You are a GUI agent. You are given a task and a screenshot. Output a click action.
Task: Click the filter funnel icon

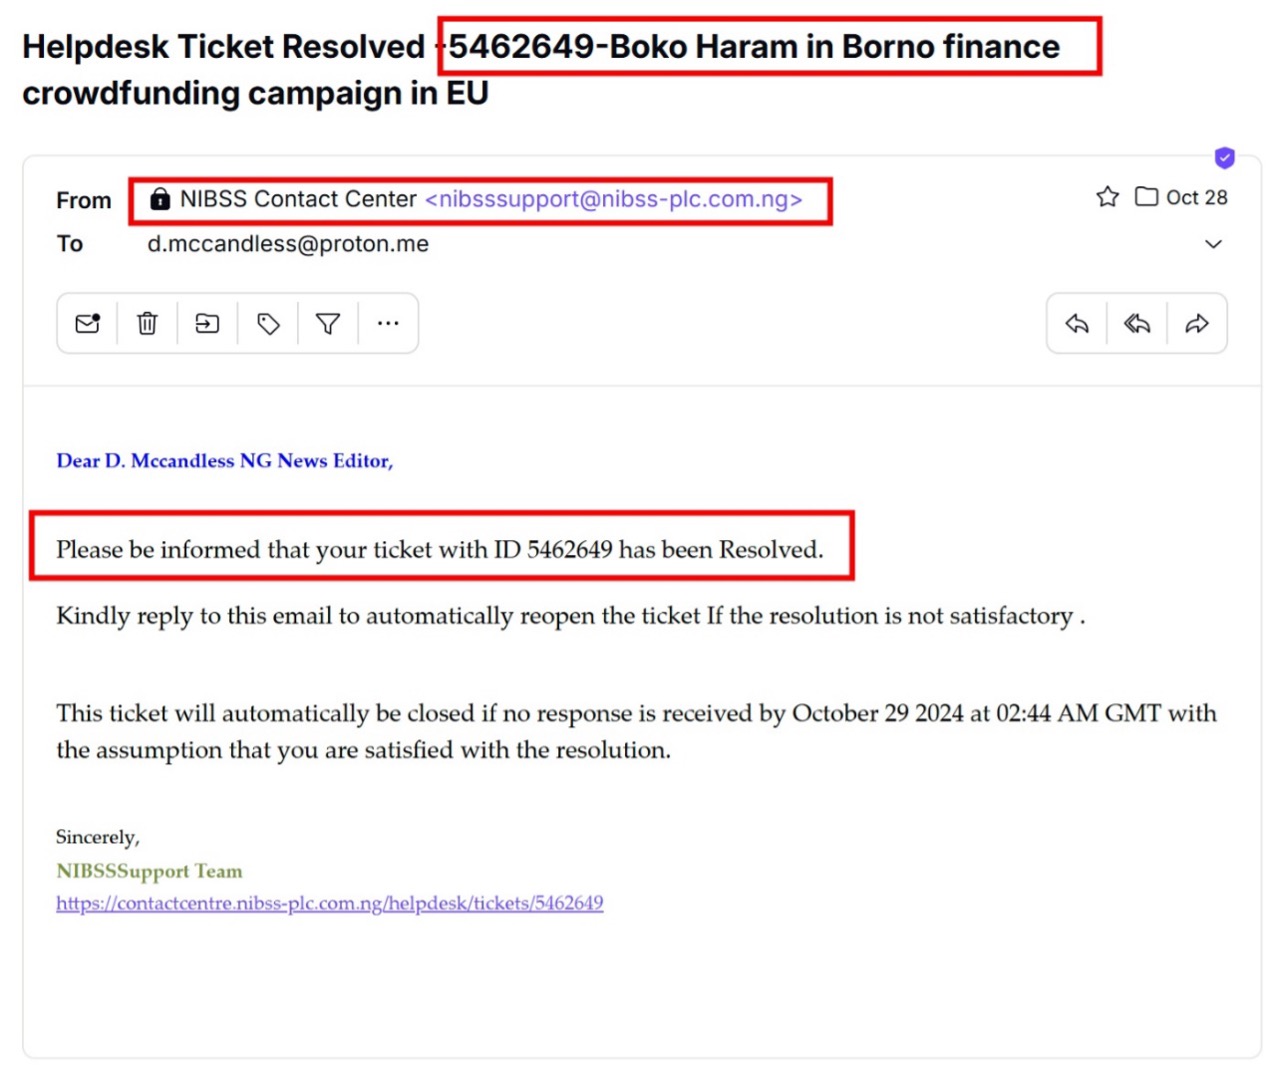[328, 323]
